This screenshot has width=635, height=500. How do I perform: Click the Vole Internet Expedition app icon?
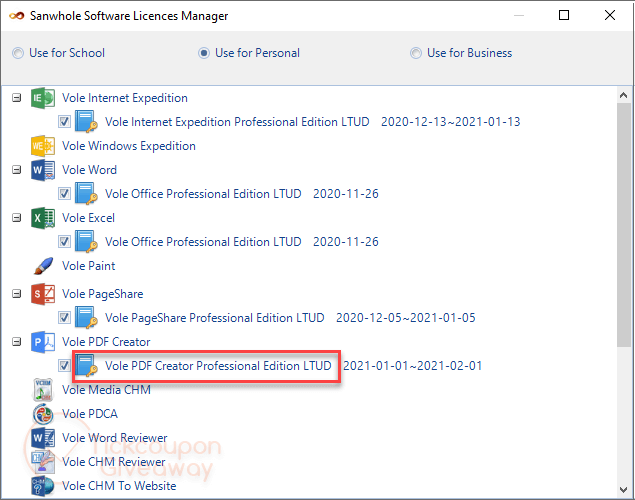coord(43,98)
